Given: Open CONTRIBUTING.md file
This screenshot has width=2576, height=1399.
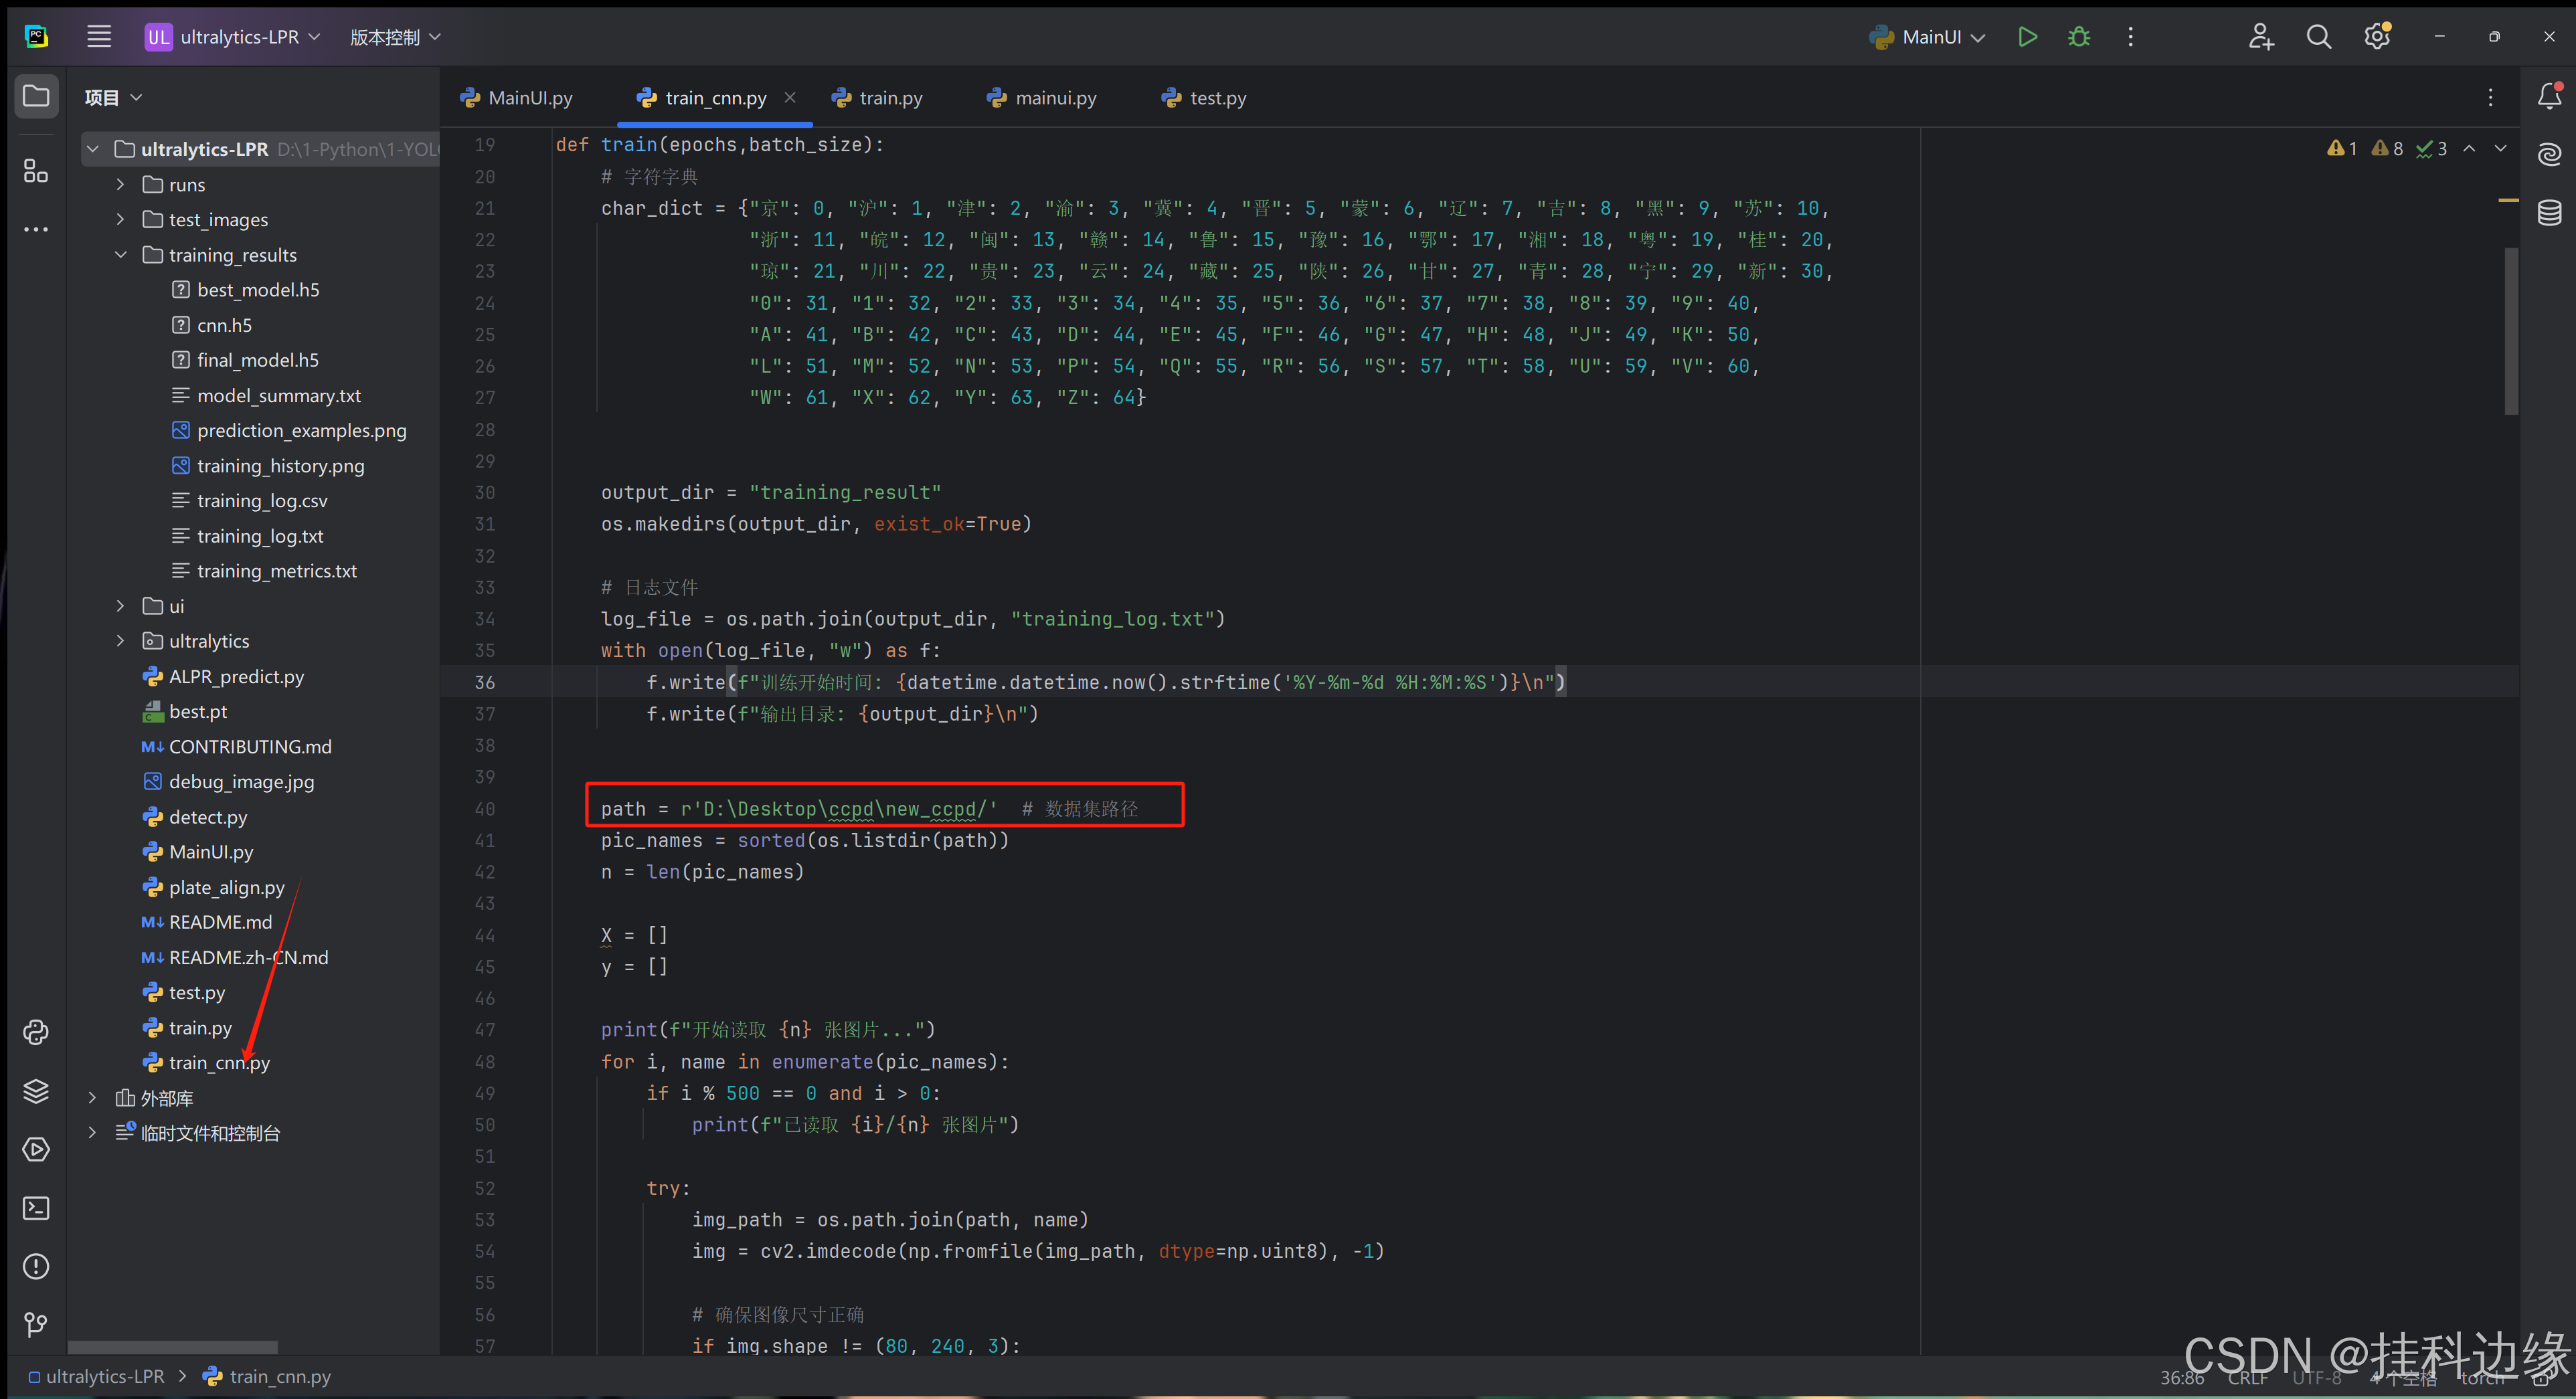Looking at the screenshot, I should coord(250,746).
